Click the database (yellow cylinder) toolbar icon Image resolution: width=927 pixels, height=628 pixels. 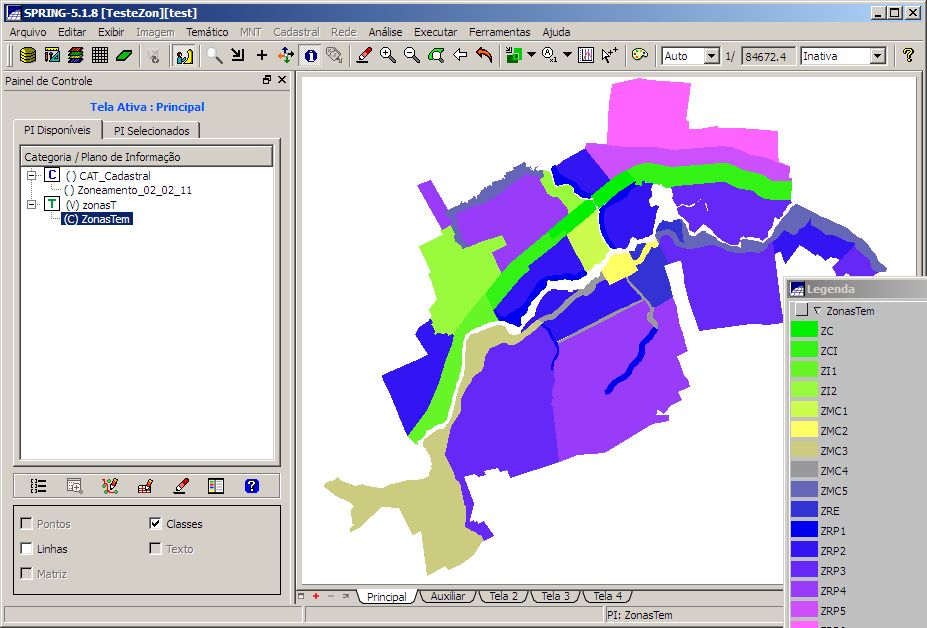coord(28,56)
